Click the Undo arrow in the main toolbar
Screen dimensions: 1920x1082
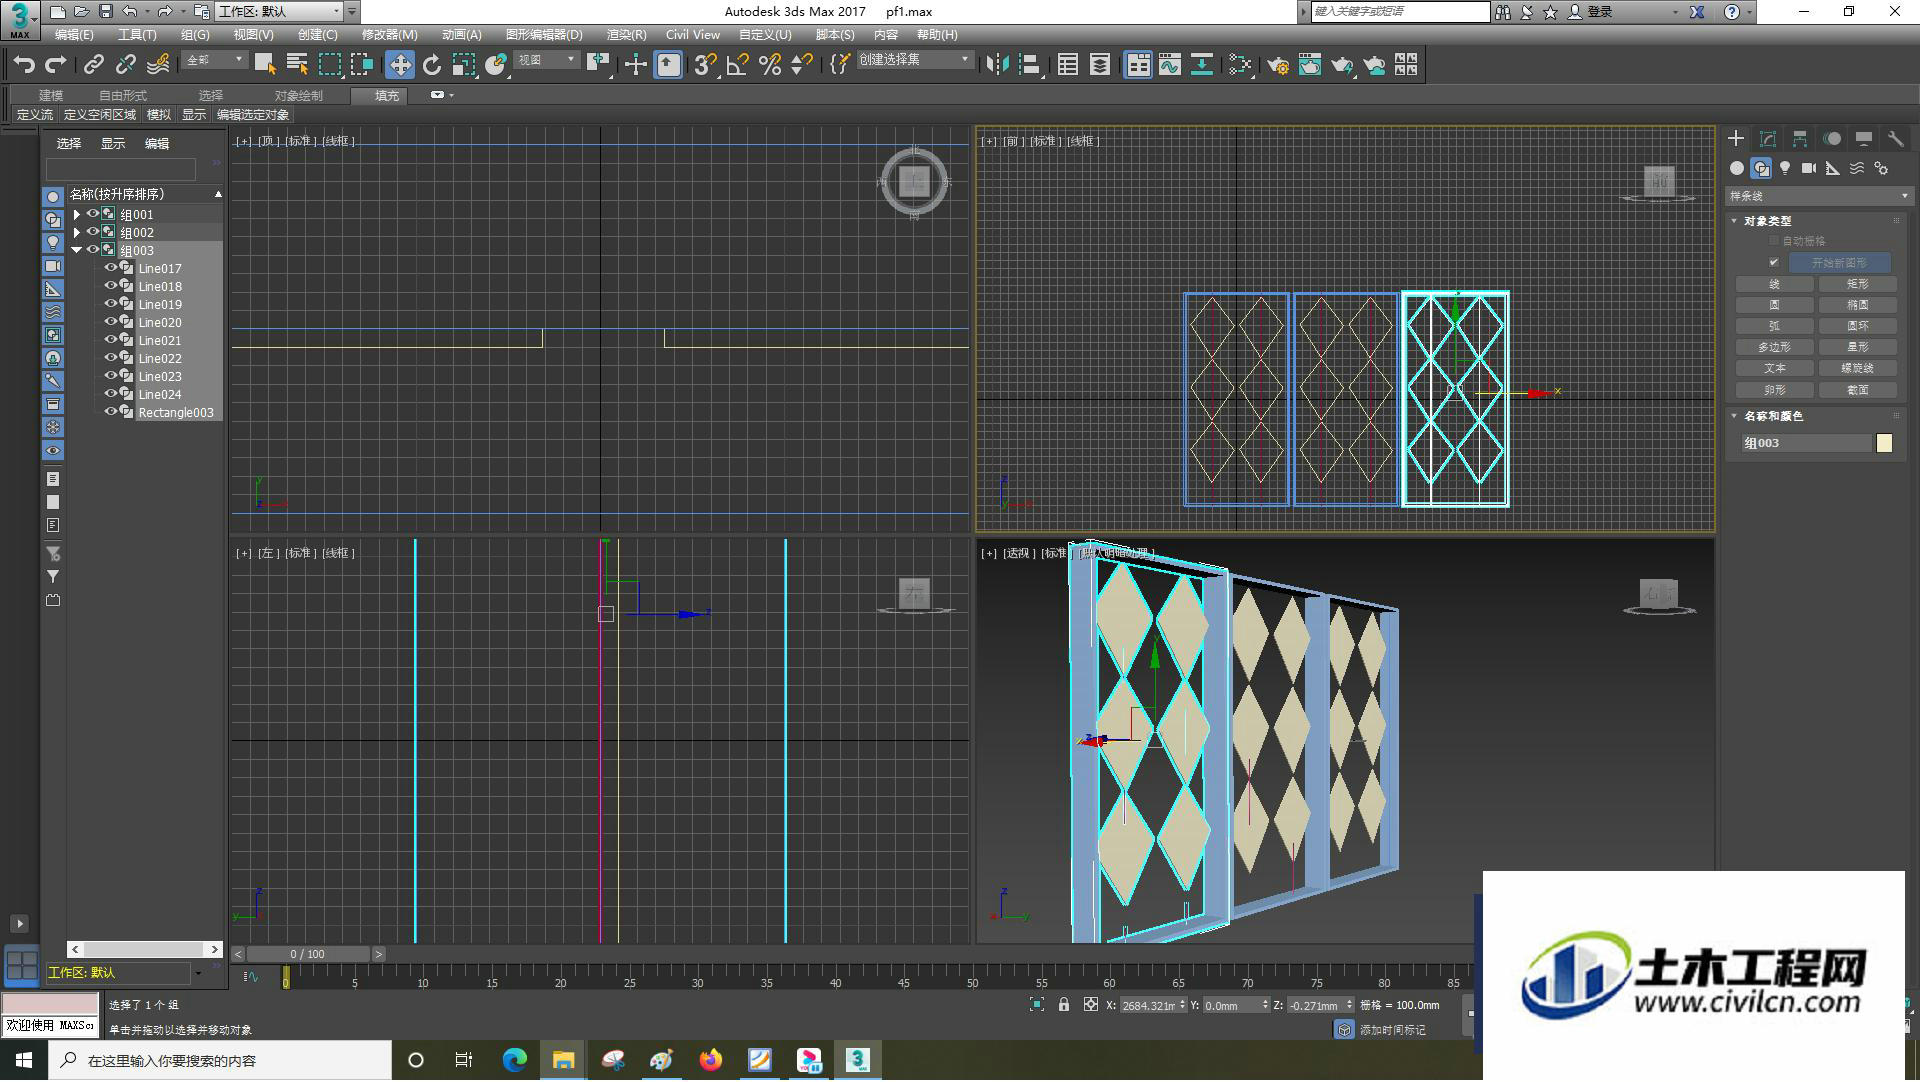24,65
